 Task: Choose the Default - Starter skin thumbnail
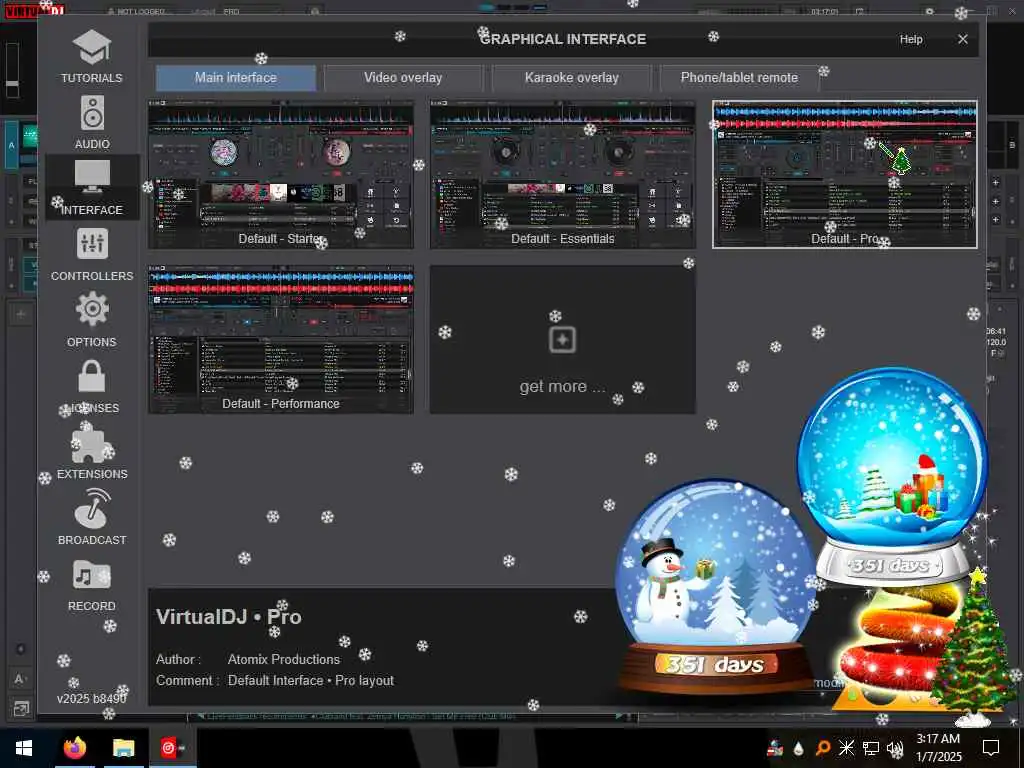point(281,174)
